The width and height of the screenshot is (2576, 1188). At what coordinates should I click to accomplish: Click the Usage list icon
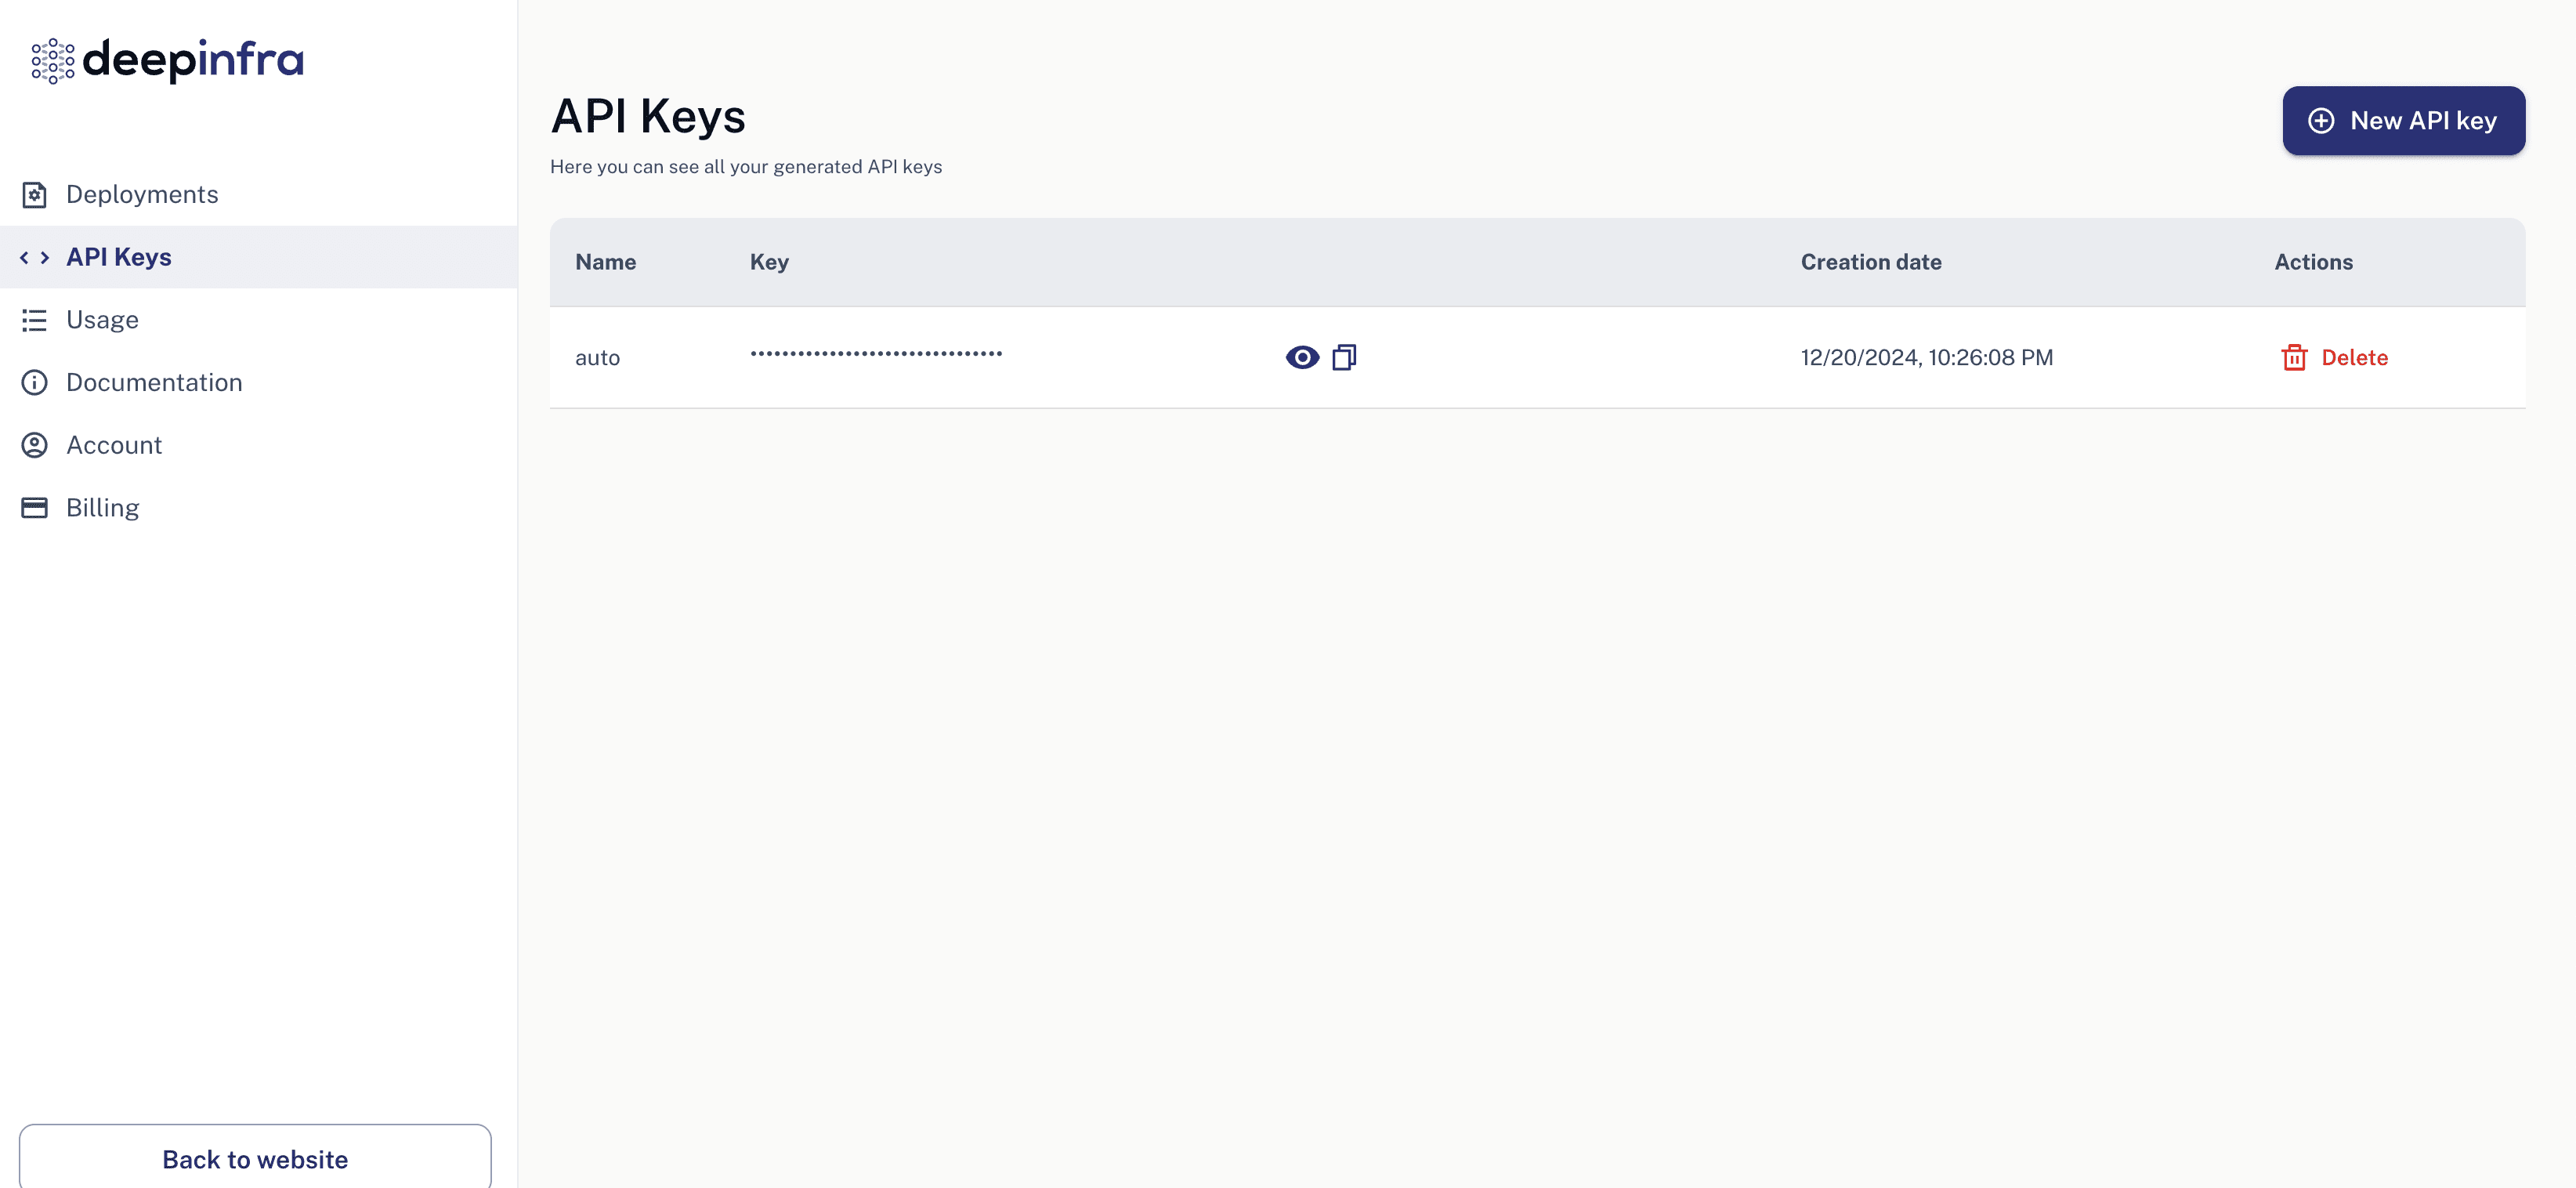coord(31,319)
